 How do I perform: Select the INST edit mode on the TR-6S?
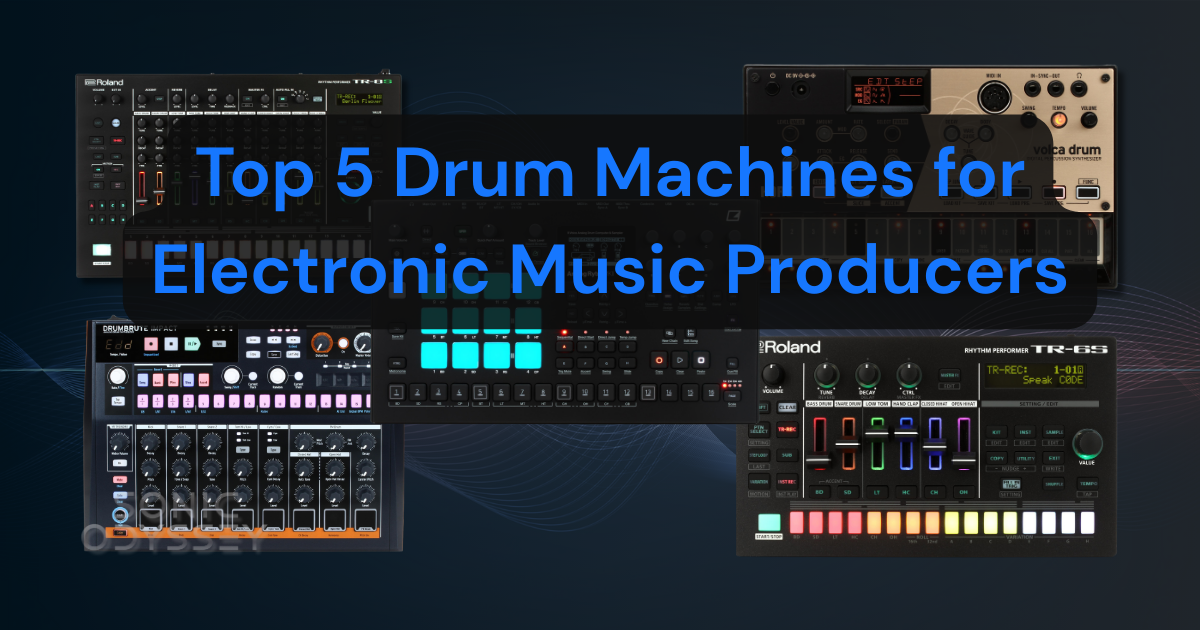1024,432
